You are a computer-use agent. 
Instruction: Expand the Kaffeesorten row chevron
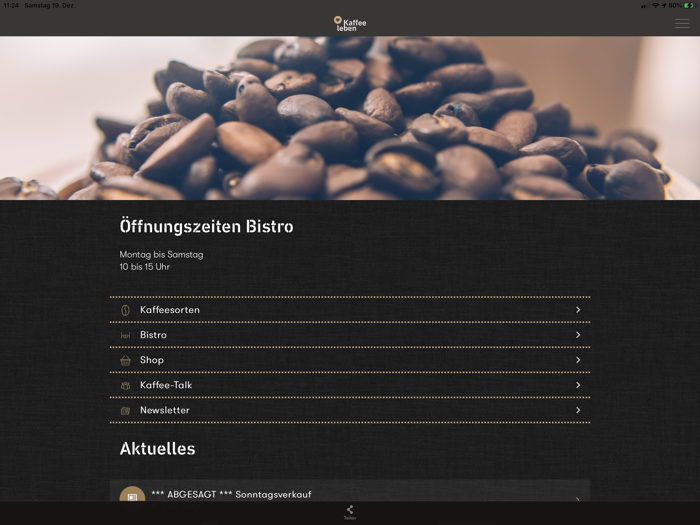coord(578,310)
